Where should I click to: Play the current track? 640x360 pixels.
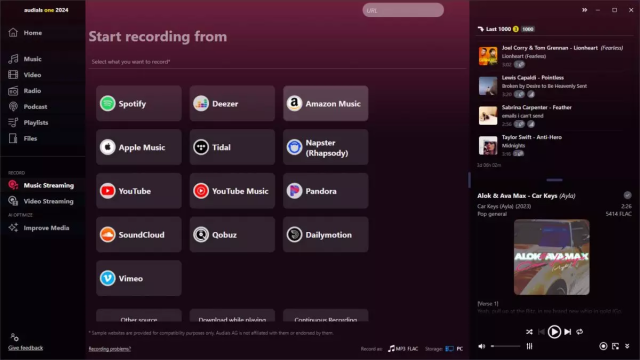click(554, 332)
